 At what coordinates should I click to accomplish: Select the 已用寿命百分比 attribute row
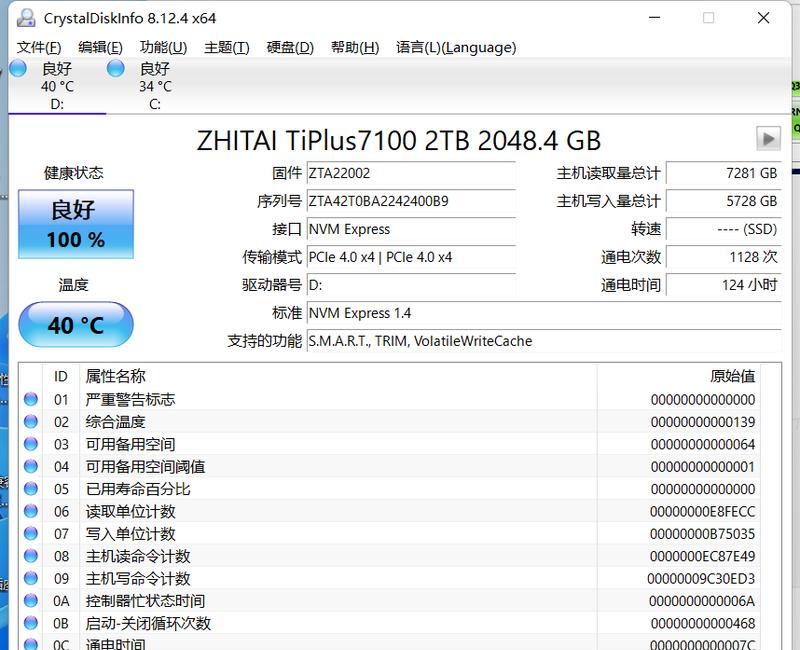(390, 489)
